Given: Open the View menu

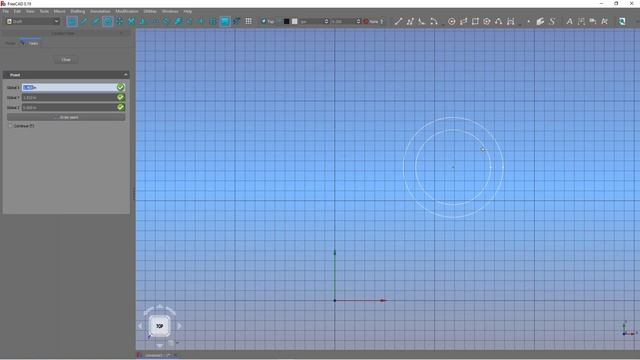Looking at the screenshot, I should [30, 11].
